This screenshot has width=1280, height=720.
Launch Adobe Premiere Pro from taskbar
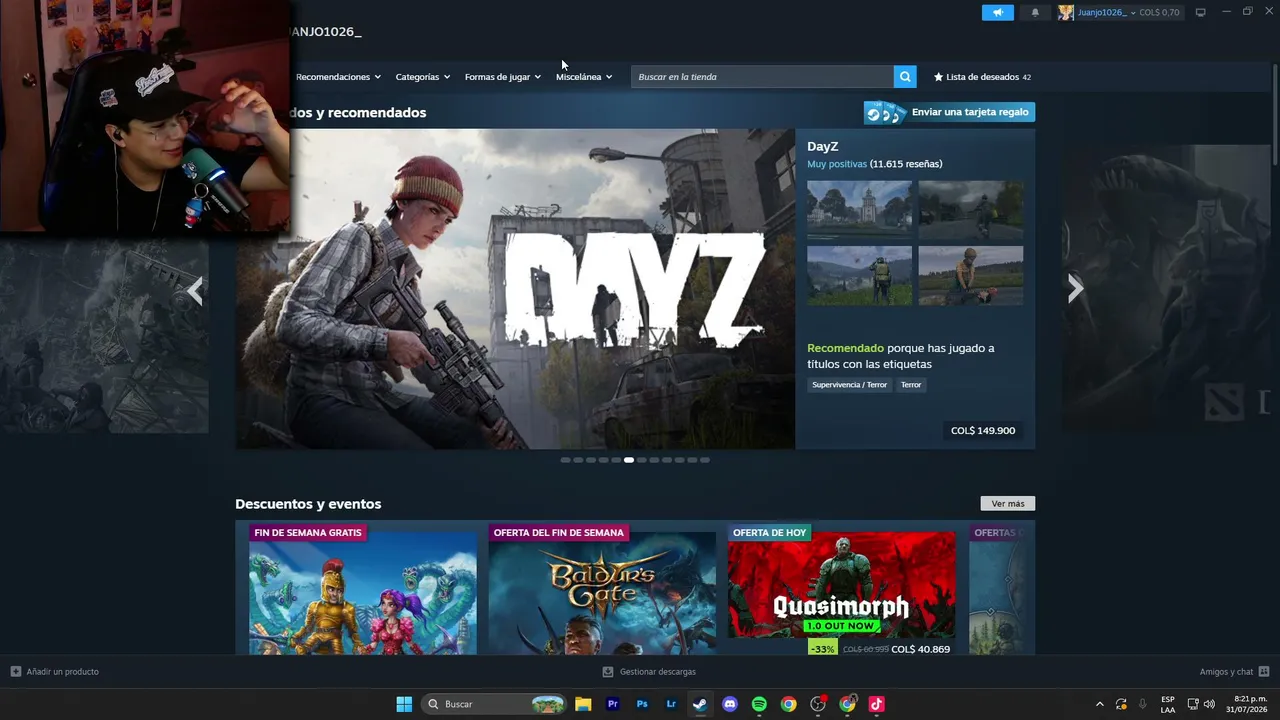(613, 704)
